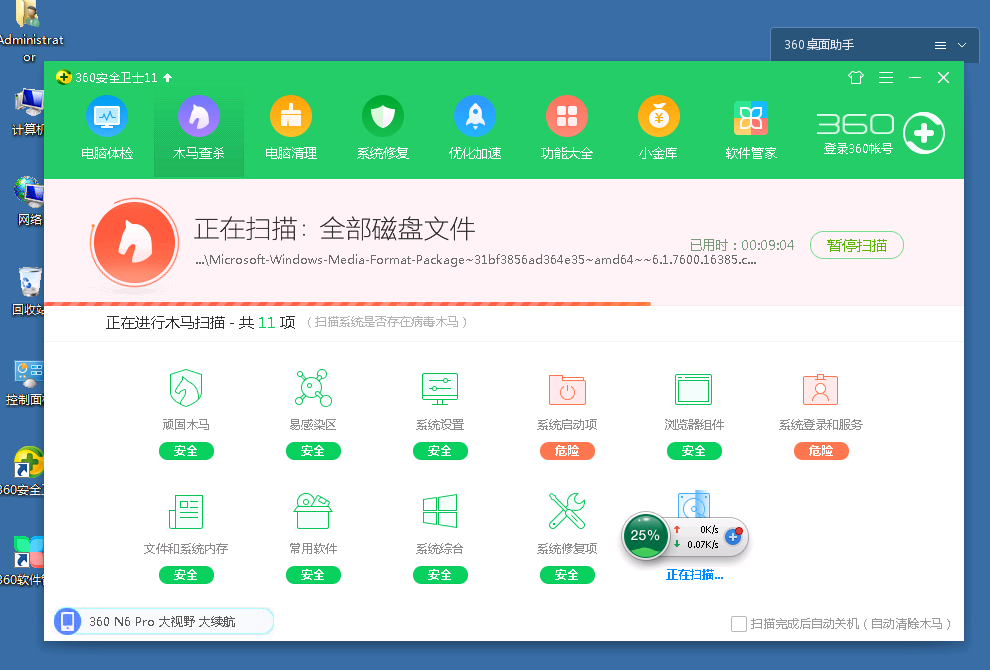Click 登录360帐号 login link
Image resolution: width=990 pixels, height=670 pixels.
click(x=857, y=149)
